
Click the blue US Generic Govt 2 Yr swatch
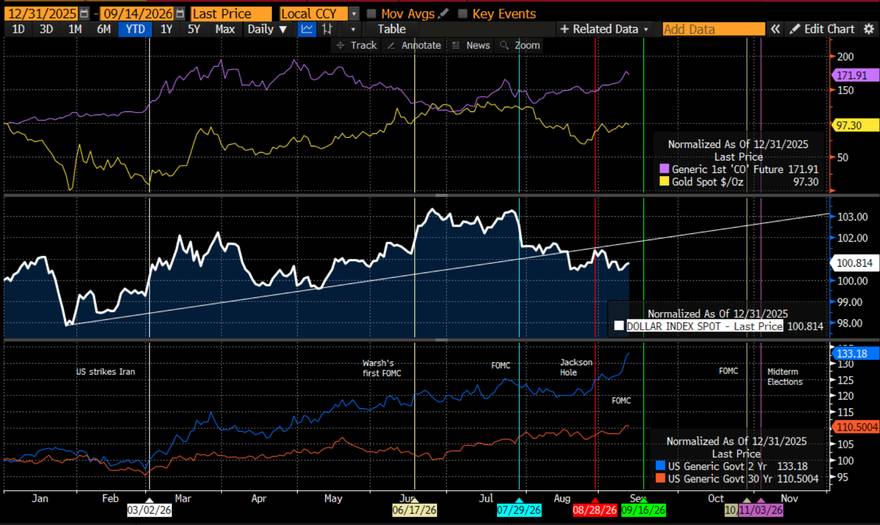coord(660,466)
